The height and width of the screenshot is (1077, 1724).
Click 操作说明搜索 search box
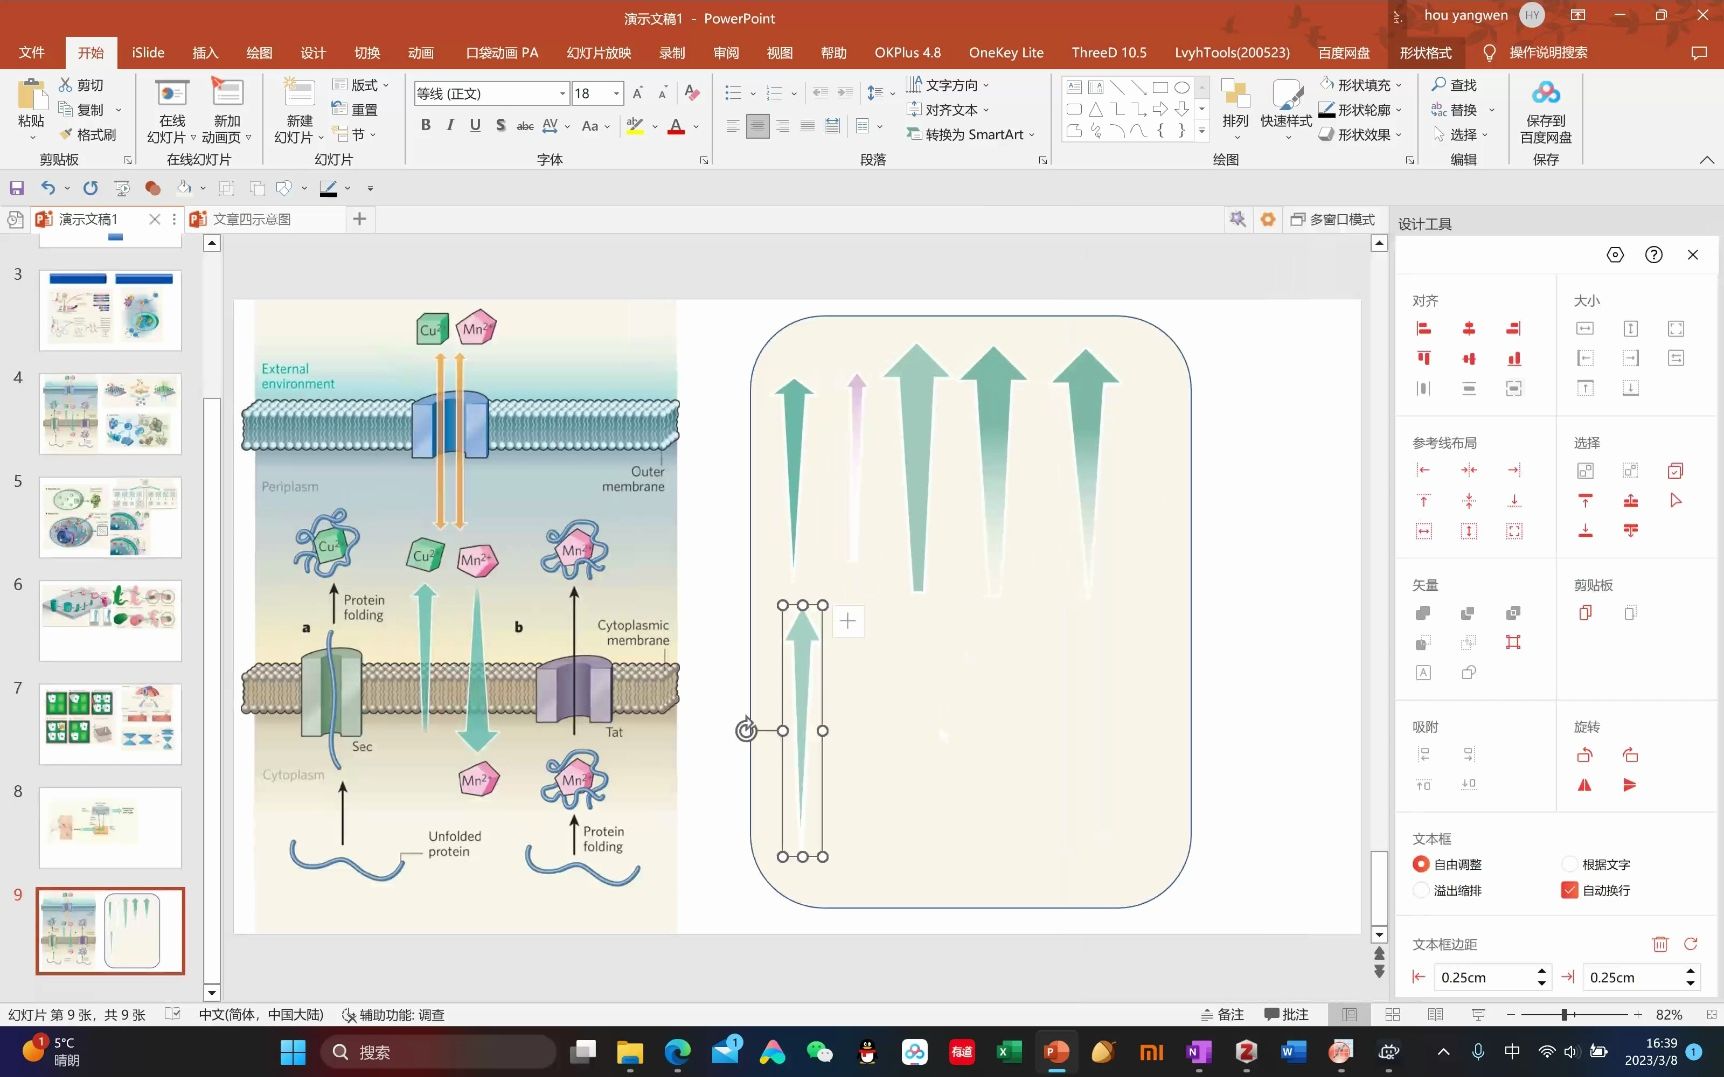(1548, 52)
